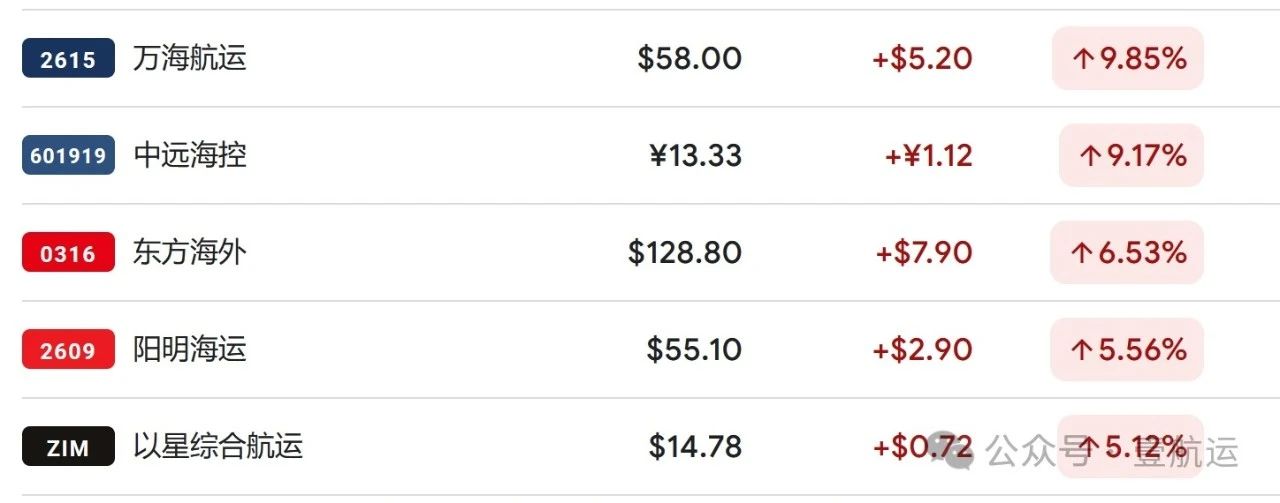Click the 5.56% change pill
Image resolution: width=1280 pixels, height=503 pixels.
[x=1127, y=349]
